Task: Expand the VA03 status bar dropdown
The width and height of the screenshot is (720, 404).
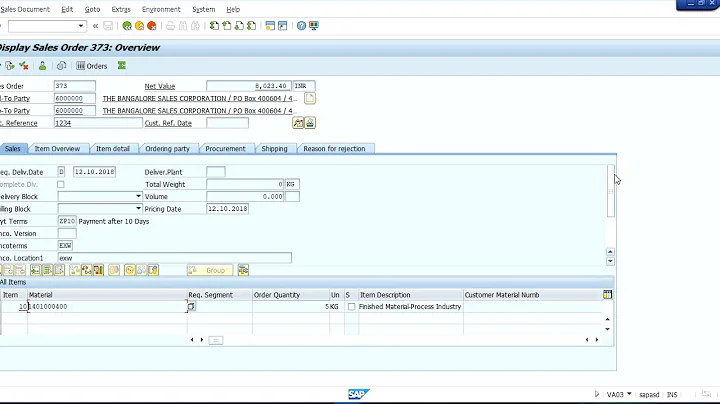Action: click(629, 394)
